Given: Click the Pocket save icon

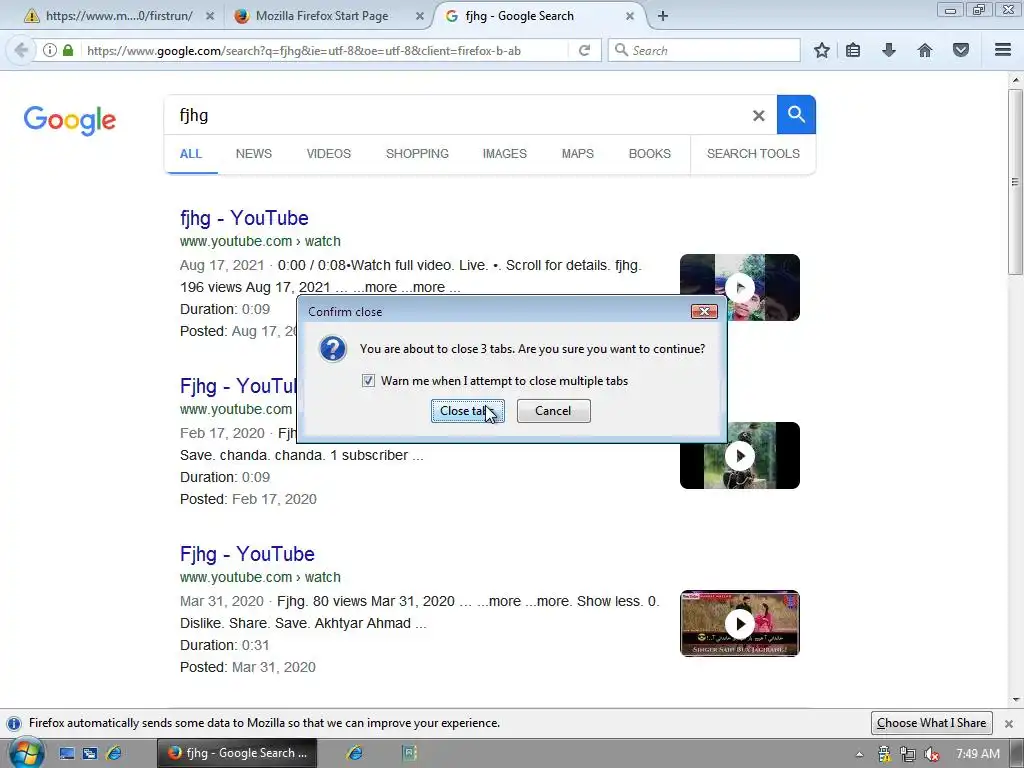Looking at the screenshot, I should pos(961,50).
